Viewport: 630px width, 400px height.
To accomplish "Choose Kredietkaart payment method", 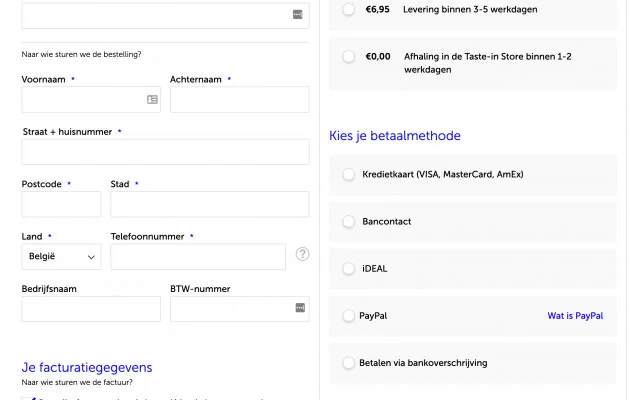I will point(349,174).
